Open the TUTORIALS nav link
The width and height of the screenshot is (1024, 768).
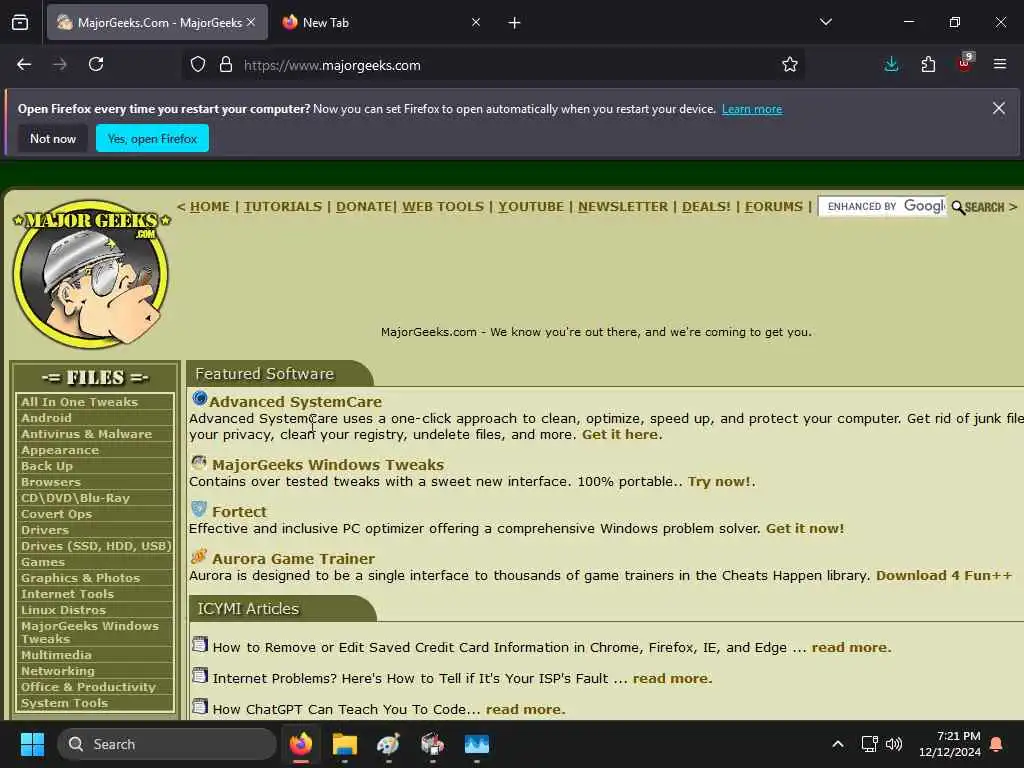click(283, 206)
